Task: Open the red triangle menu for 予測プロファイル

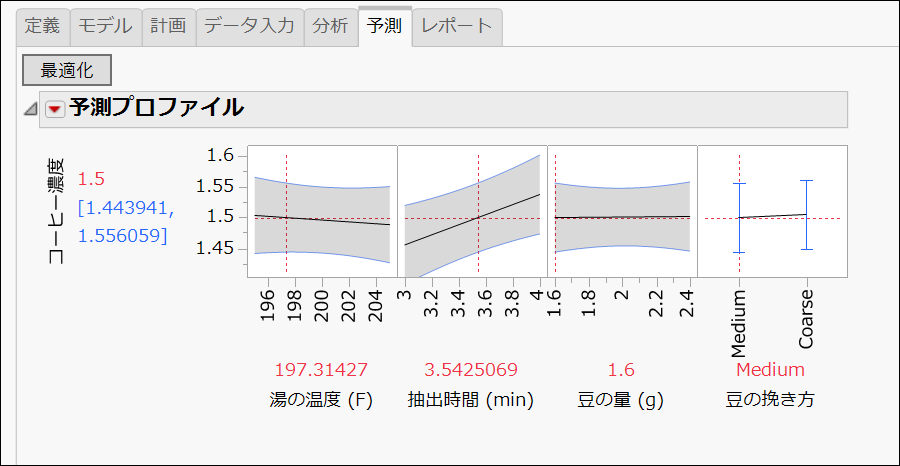Action: click(56, 108)
